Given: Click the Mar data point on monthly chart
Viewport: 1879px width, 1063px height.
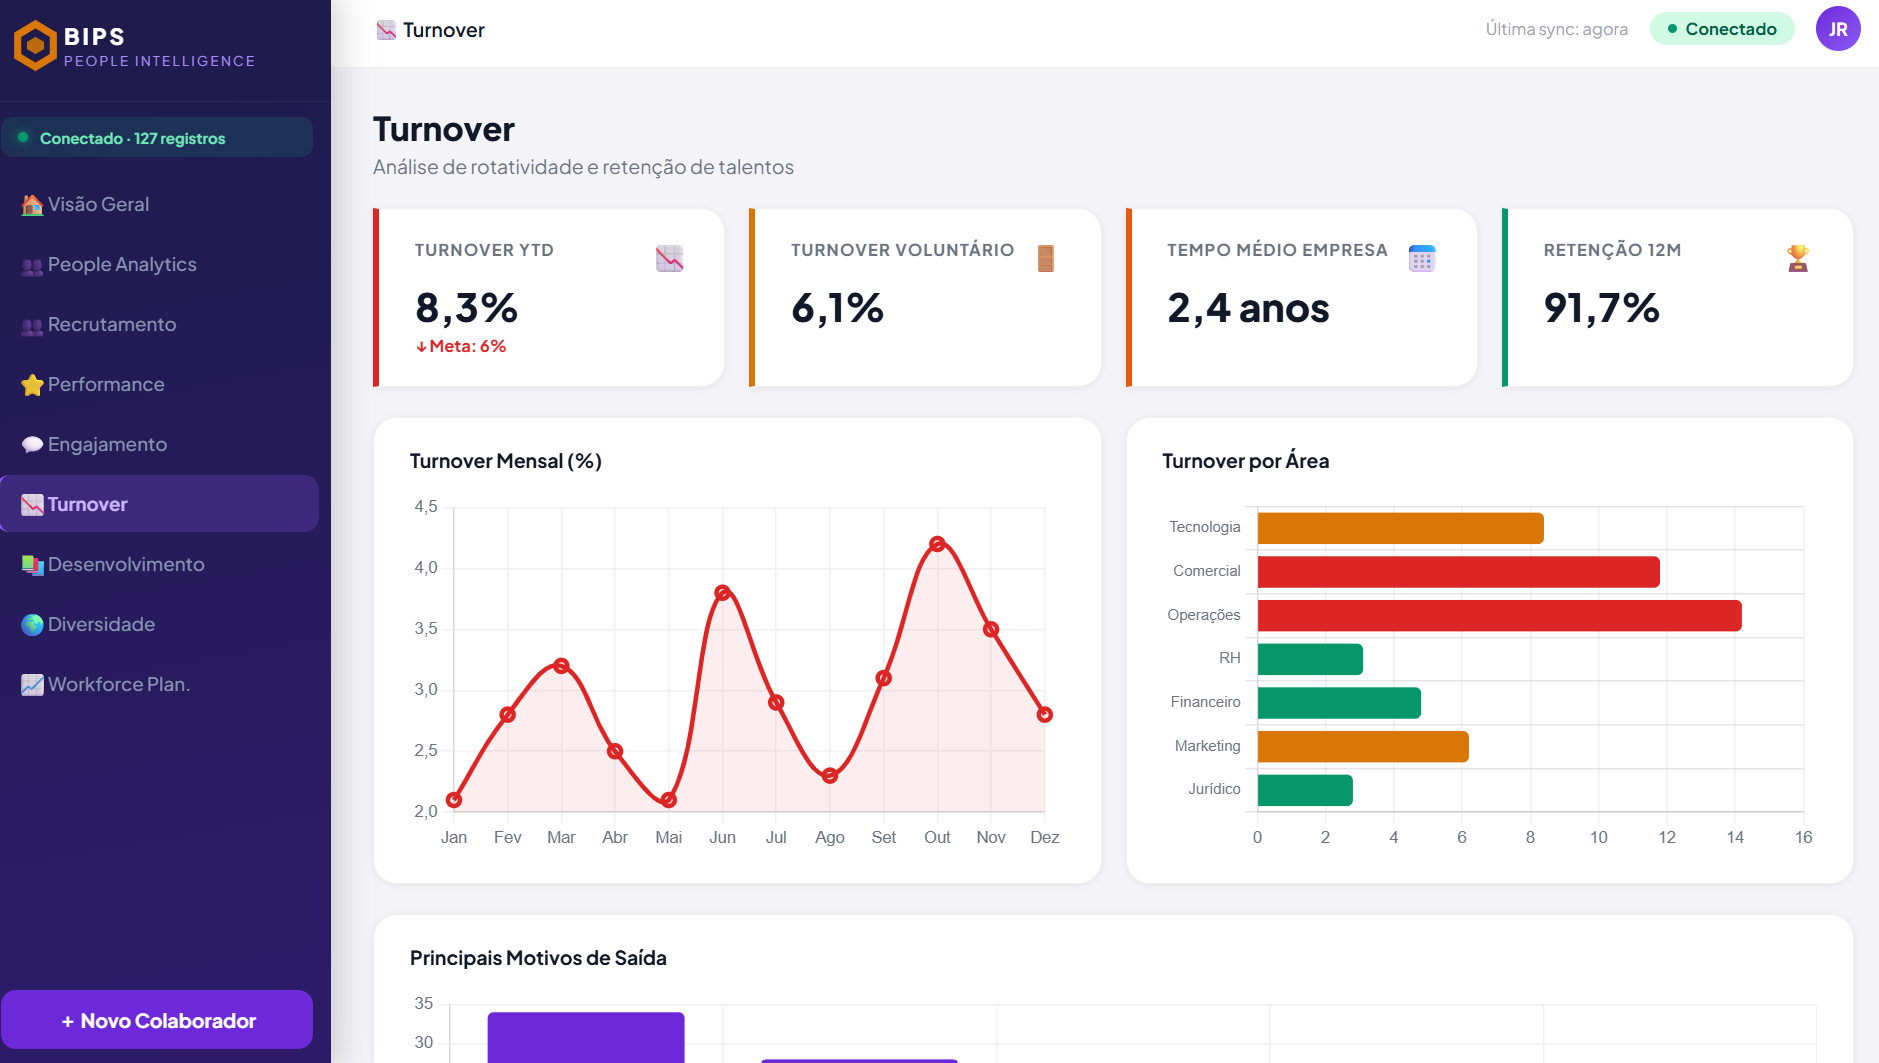Looking at the screenshot, I should point(561,666).
